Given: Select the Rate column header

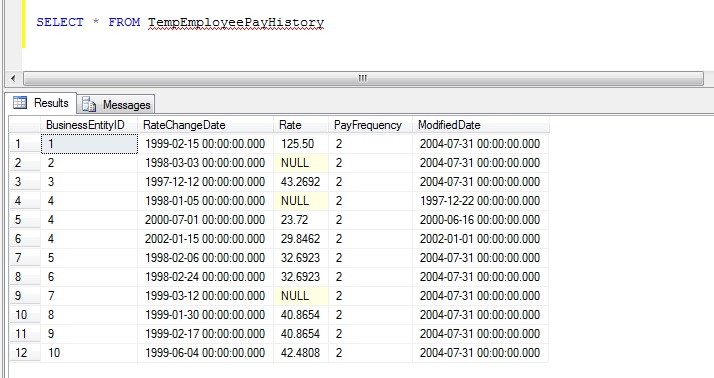Looking at the screenshot, I should pos(301,125).
